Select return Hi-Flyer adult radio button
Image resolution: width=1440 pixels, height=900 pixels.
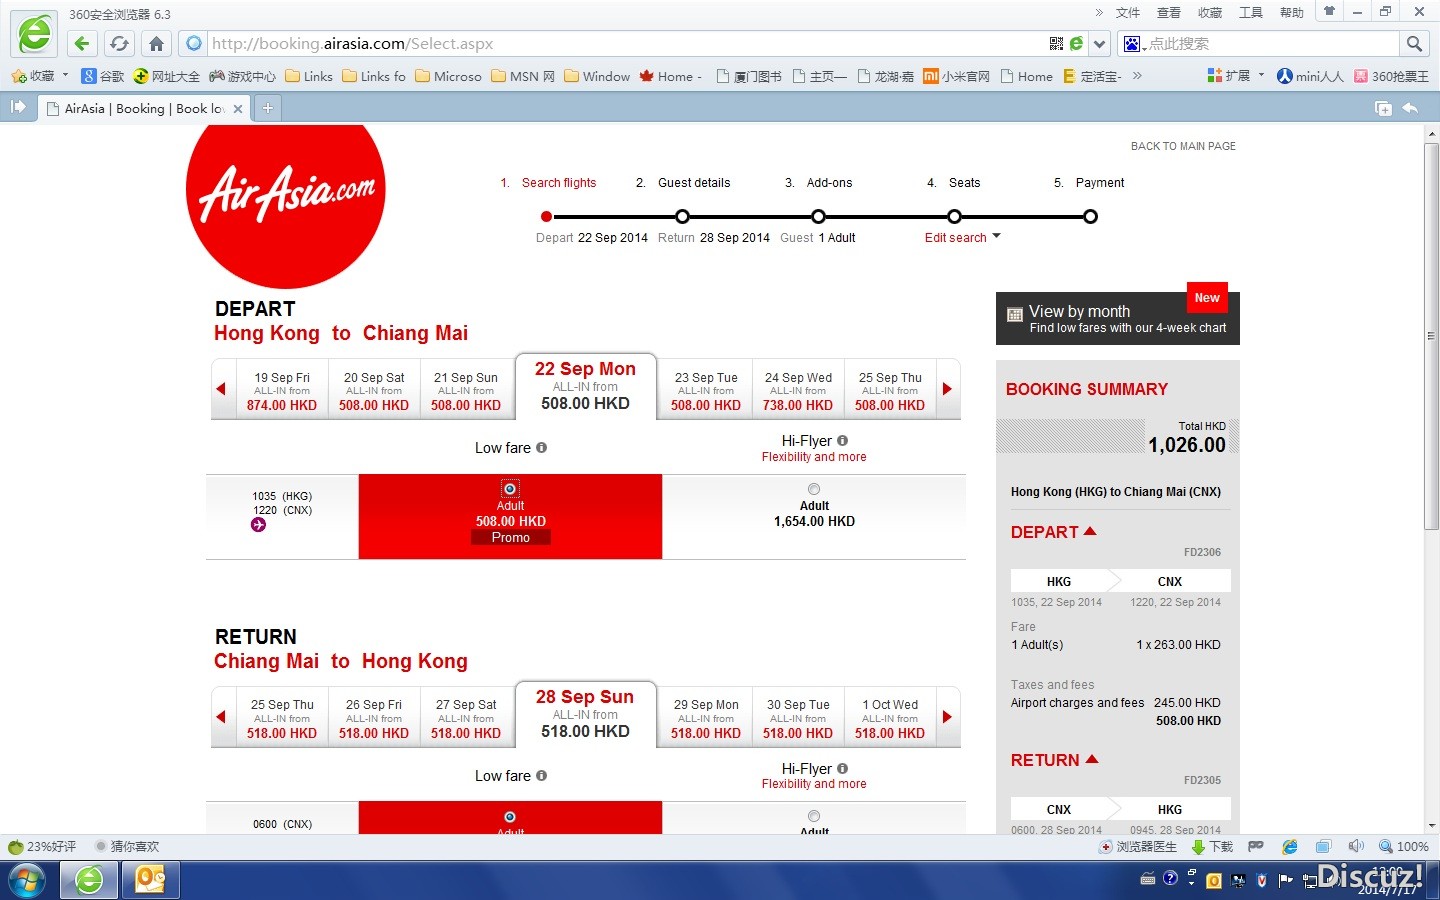(x=814, y=817)
